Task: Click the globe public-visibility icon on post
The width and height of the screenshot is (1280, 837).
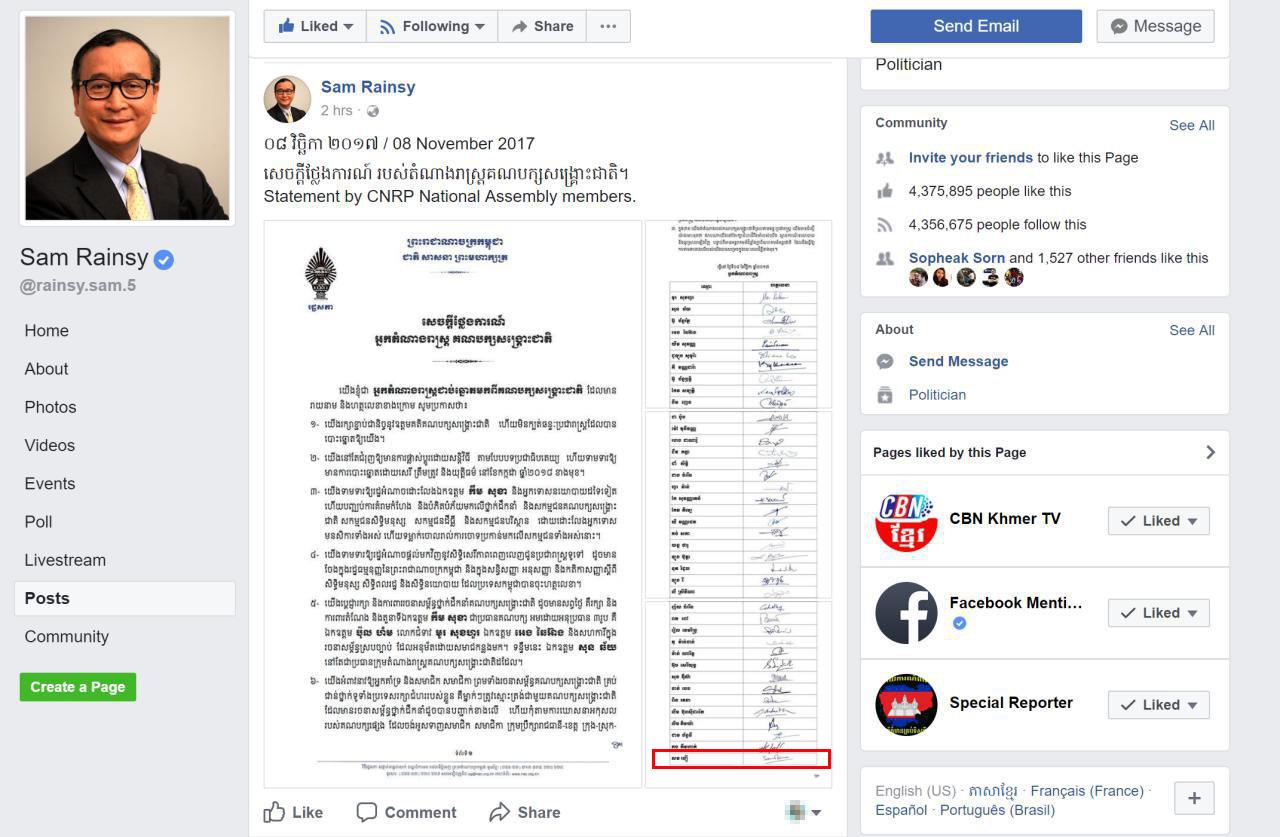Action: point(373,111)
